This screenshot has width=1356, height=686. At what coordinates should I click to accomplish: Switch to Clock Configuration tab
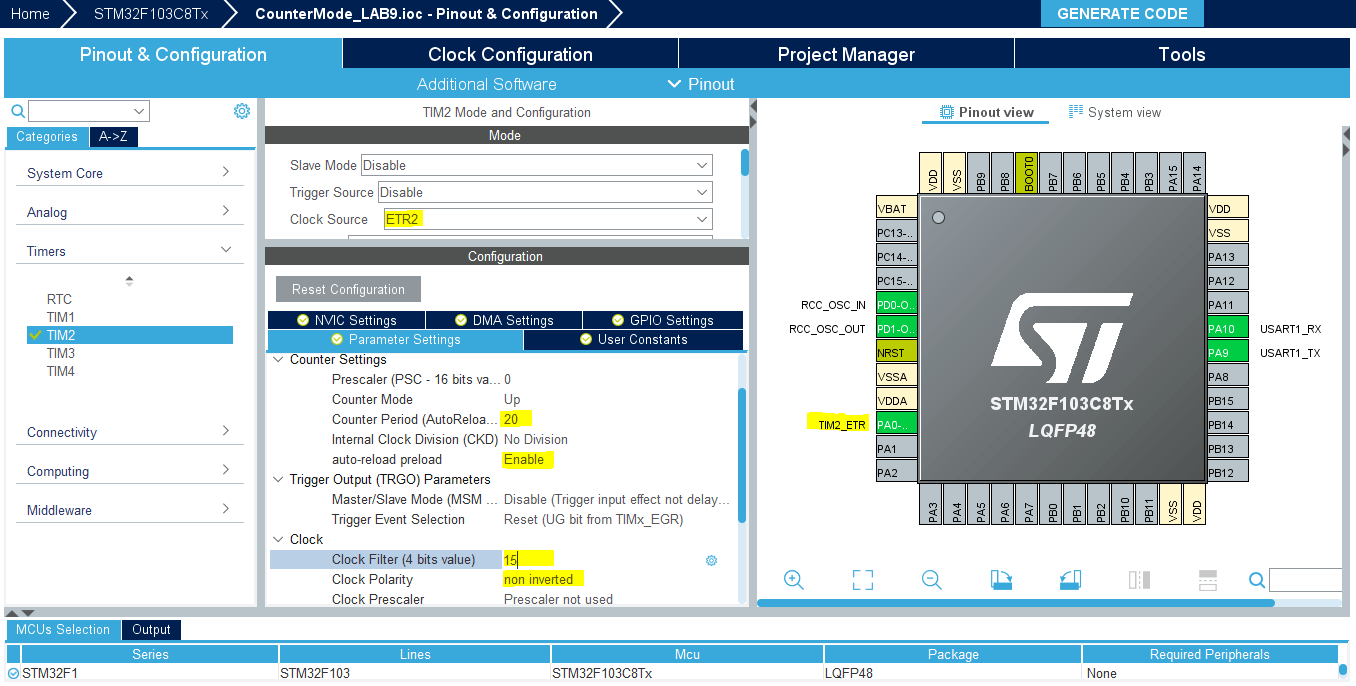510,54
